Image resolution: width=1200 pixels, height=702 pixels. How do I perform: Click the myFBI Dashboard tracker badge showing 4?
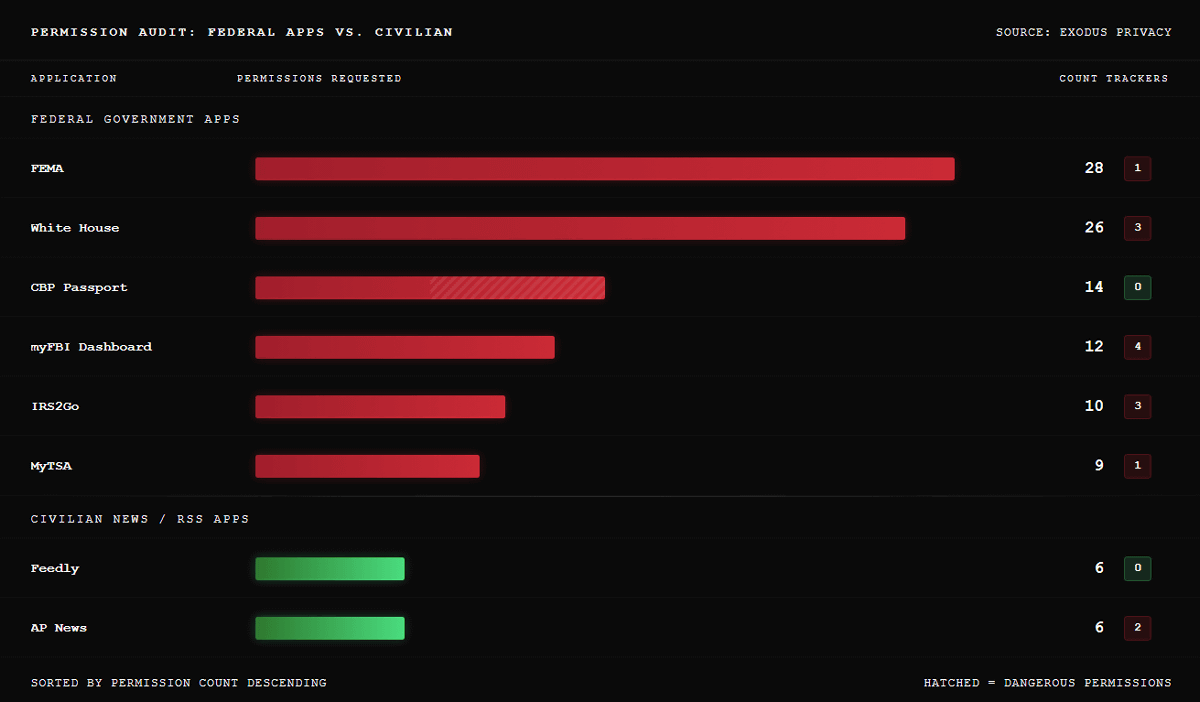tap(1137, 347)
